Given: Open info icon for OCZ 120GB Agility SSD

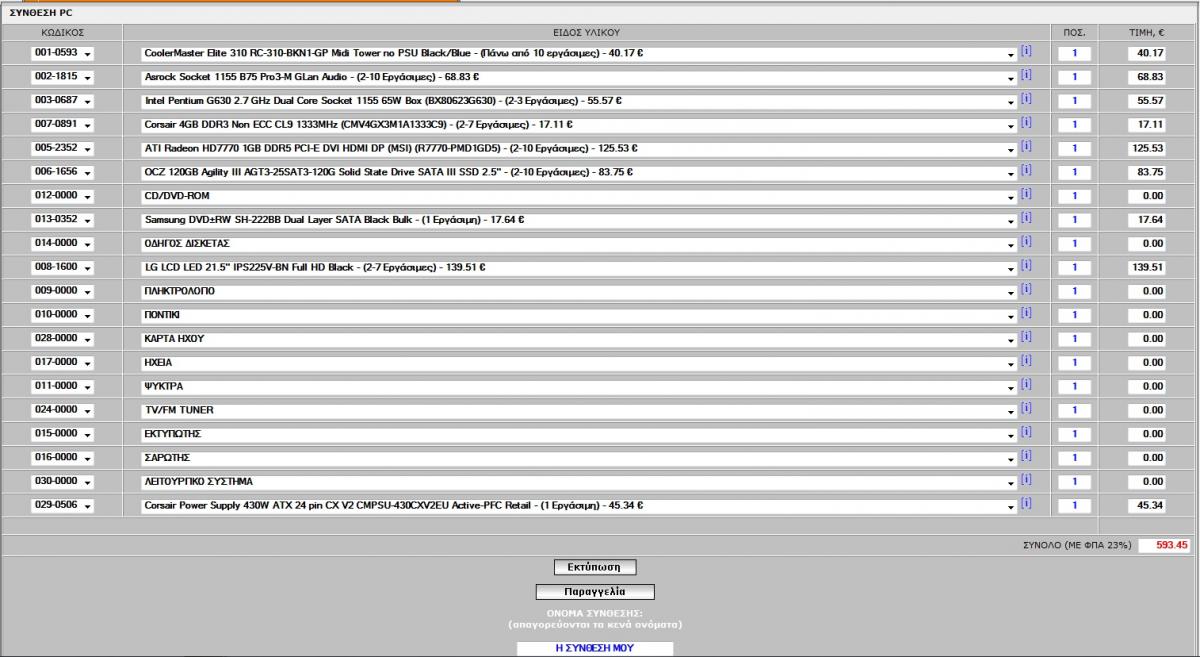Looking at the screenshot, I should coord(1026,171).
